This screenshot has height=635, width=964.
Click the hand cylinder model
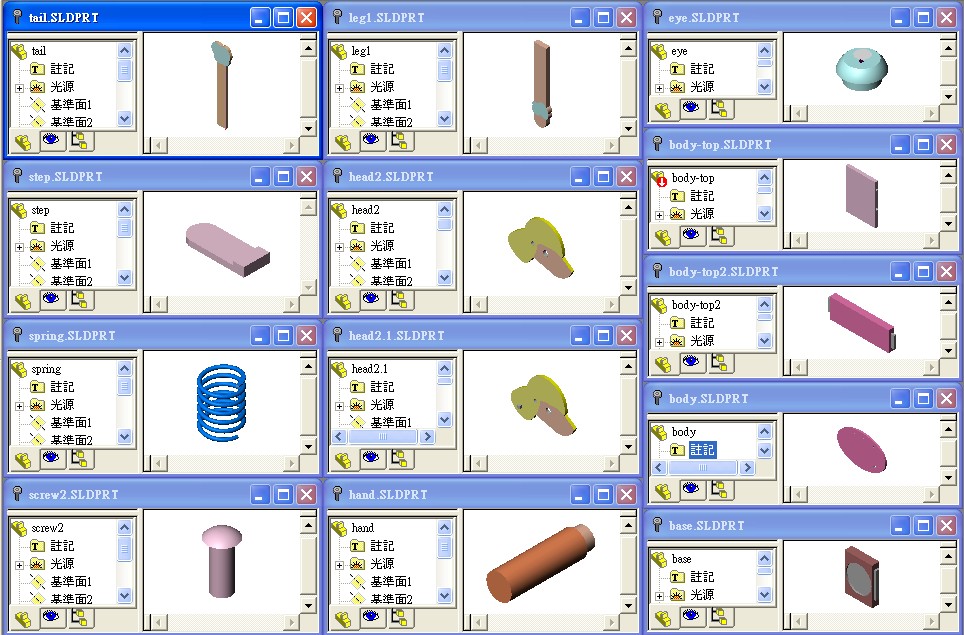pos(540,562)
